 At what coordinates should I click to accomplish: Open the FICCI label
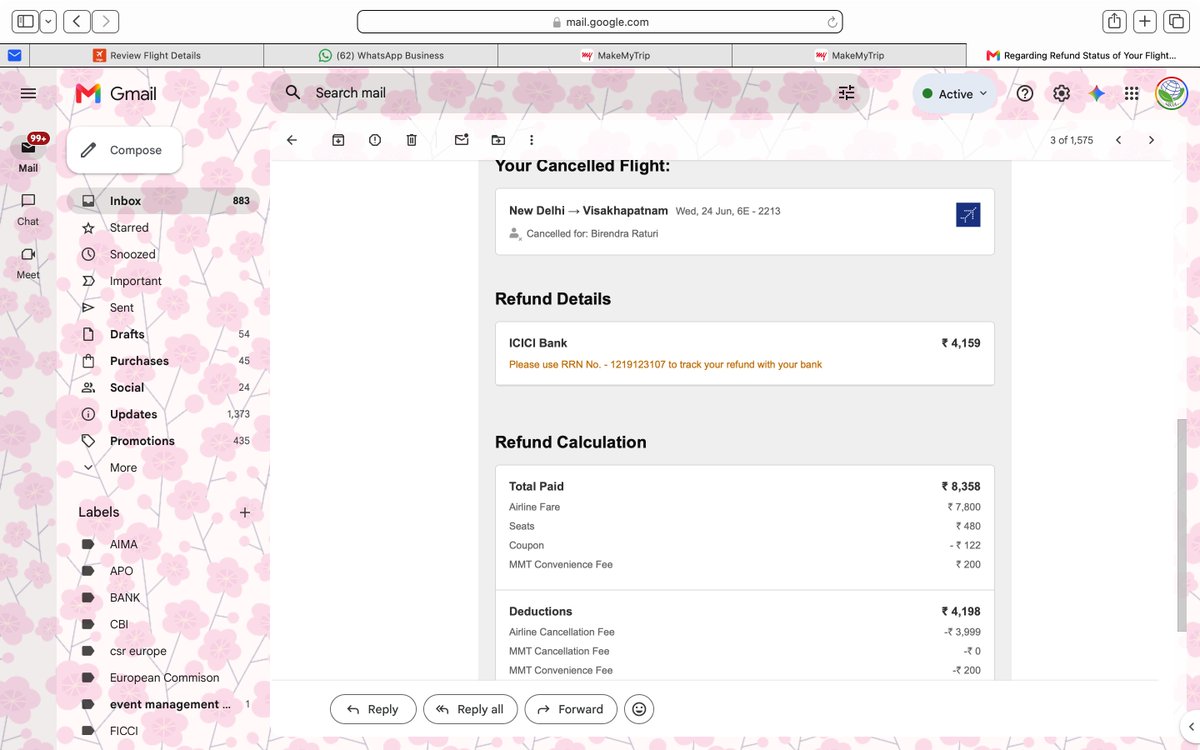163,731
